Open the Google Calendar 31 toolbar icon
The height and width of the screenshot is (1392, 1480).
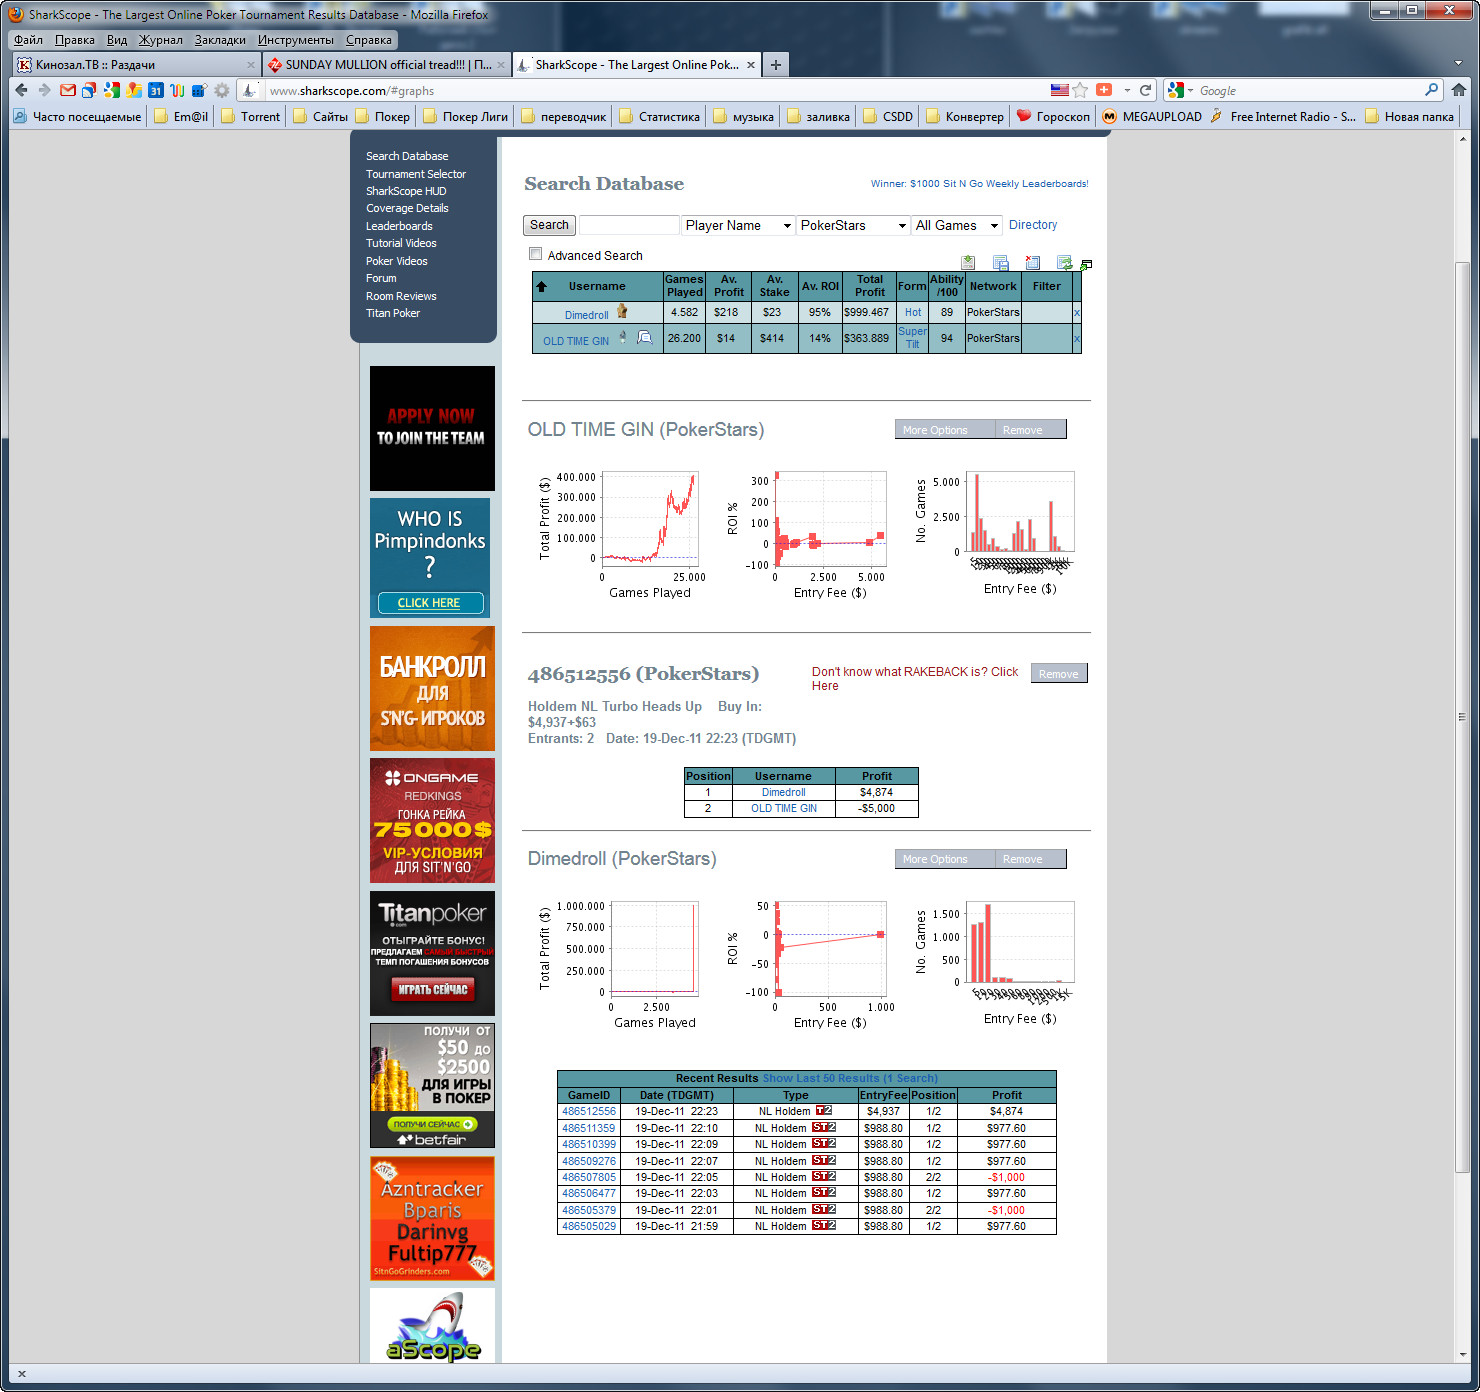(x=155, y=90)
